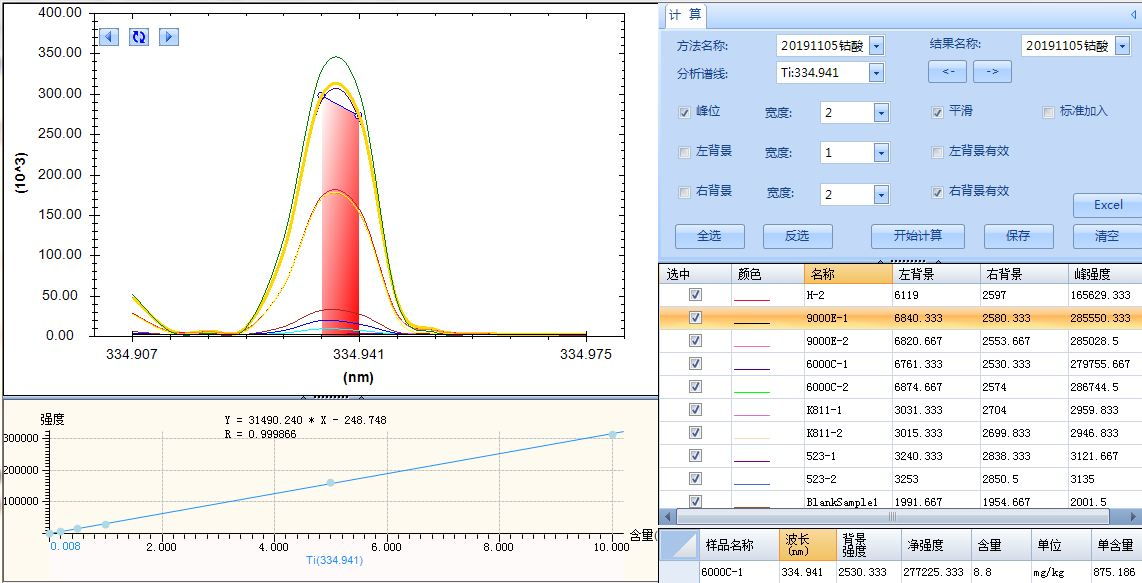The image size is (1142, 583).
Task: Enable the 左背景 checkbox
Action: [685, 152]
